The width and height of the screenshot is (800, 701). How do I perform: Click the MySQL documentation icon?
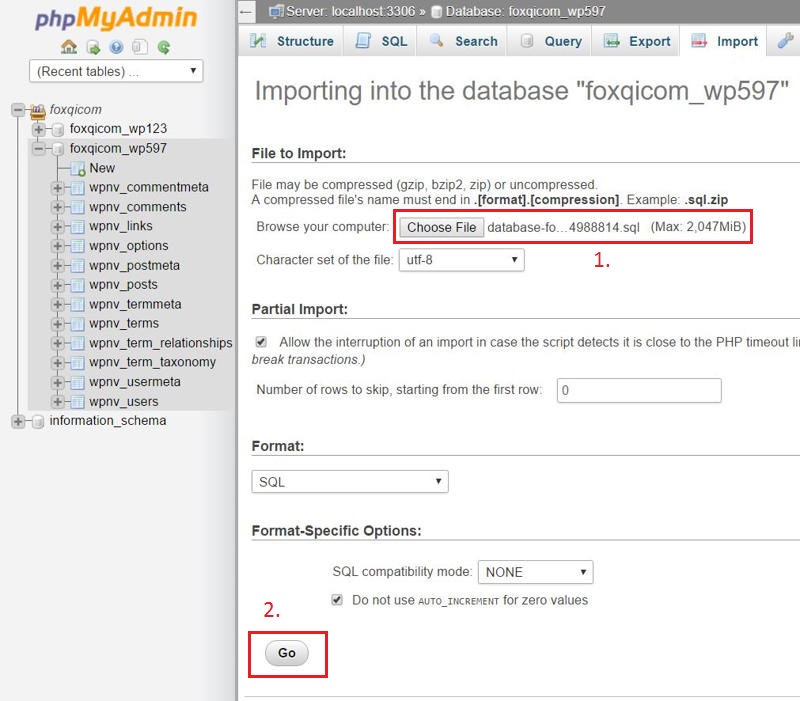(x=139, y=46)
